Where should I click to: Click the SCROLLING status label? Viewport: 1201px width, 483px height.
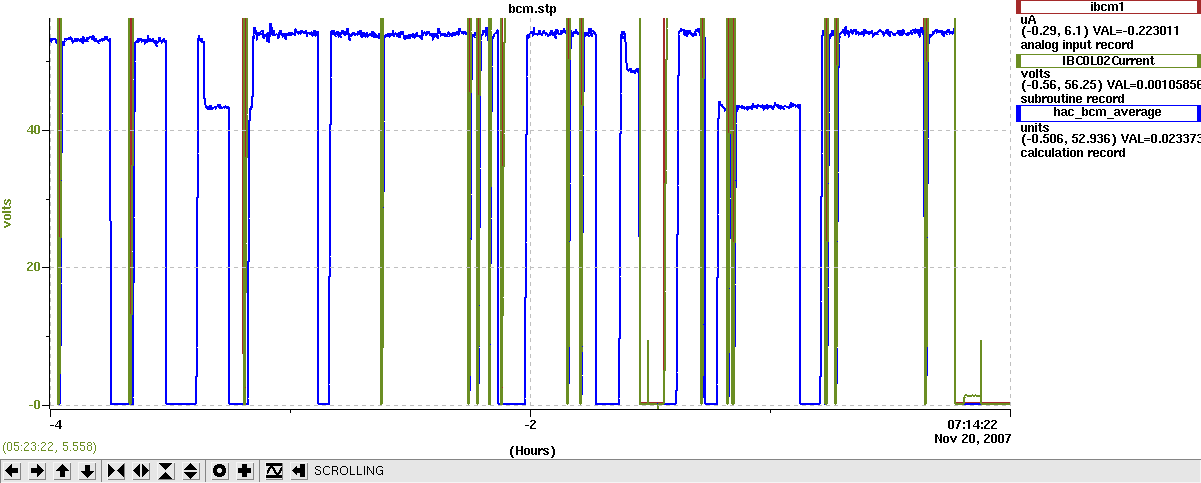pos(348,470)
